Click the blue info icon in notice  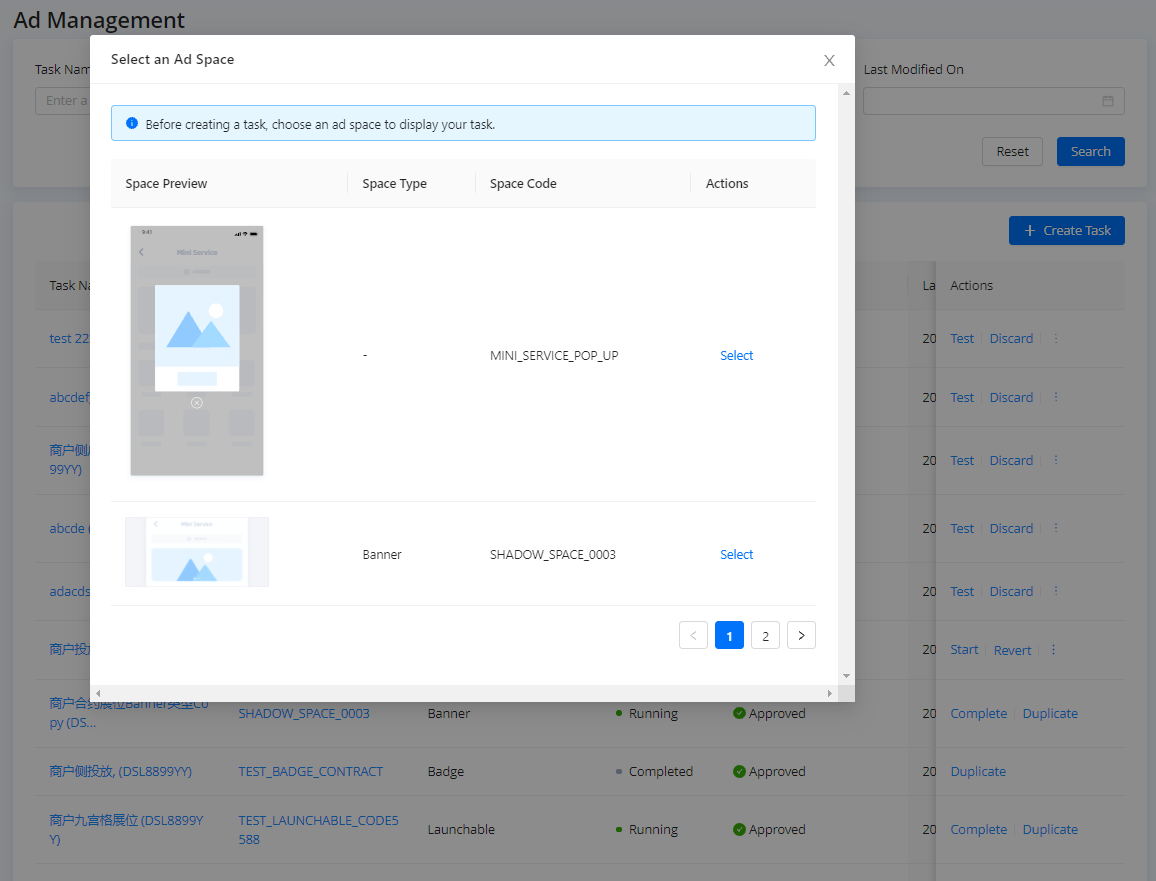131,124
